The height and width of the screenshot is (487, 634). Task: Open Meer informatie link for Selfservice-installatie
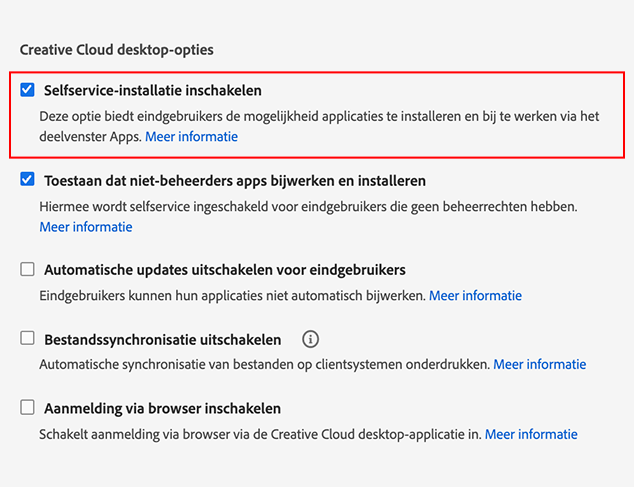pyautogui.click(x=191, y=136)
